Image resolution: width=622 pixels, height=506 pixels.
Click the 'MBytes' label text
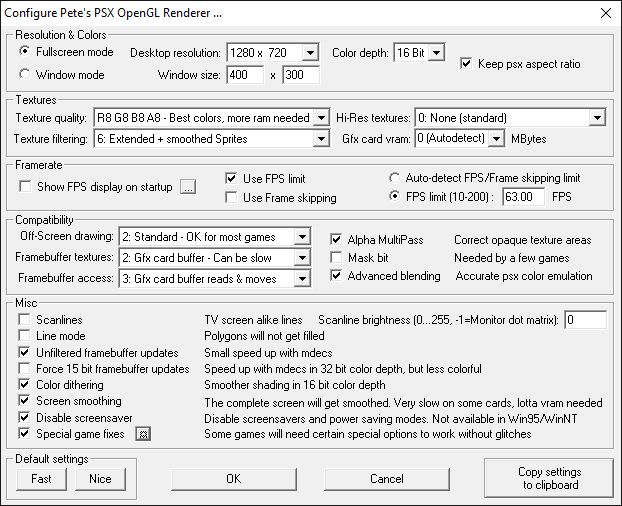click(528, 139)
